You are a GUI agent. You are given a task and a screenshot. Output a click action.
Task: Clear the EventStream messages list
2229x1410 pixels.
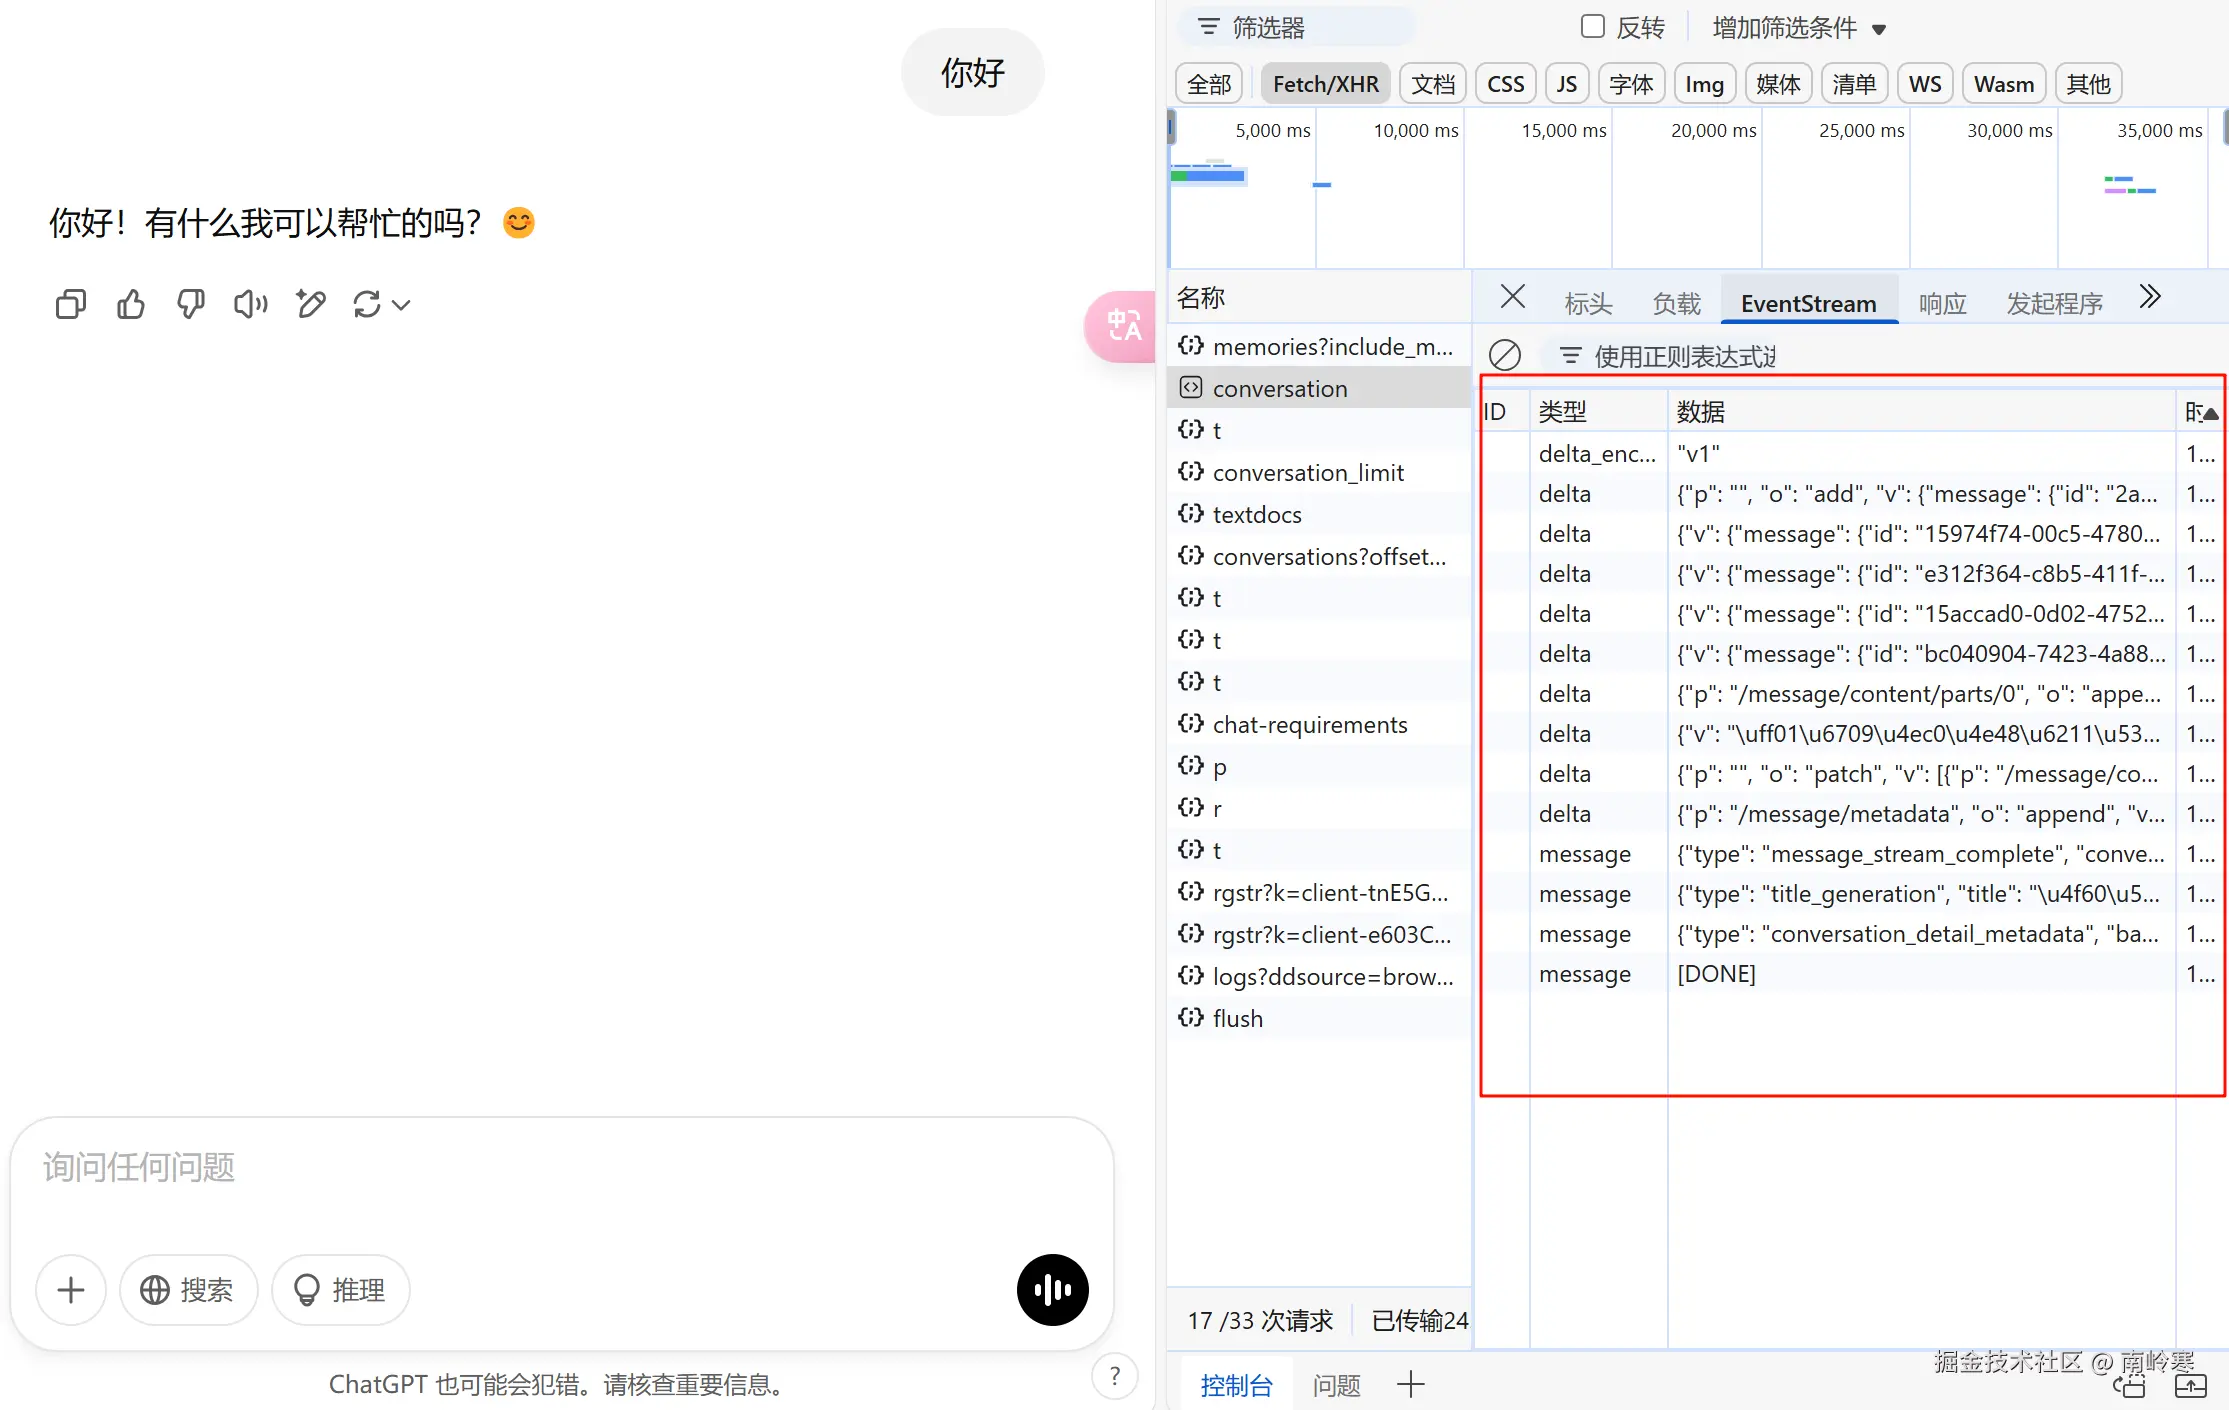1504,356
